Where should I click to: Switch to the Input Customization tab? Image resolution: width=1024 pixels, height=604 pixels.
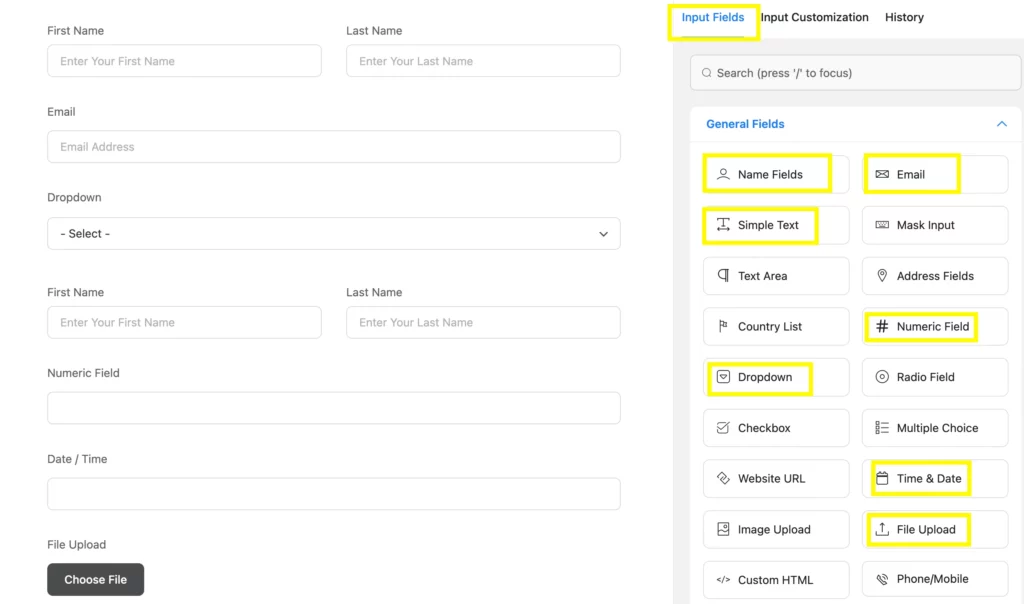coord(815,17)
